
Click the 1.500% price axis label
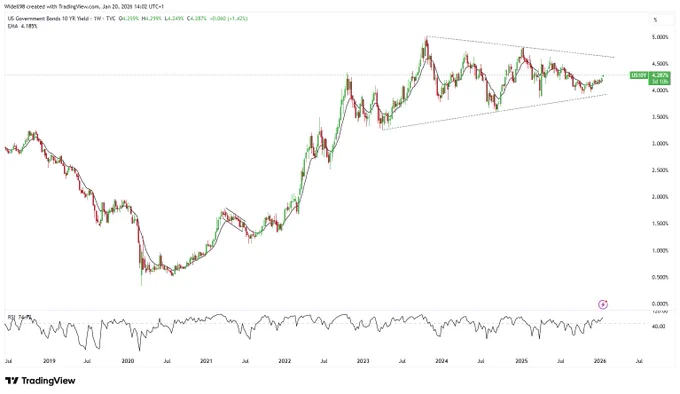click(660, 224)
